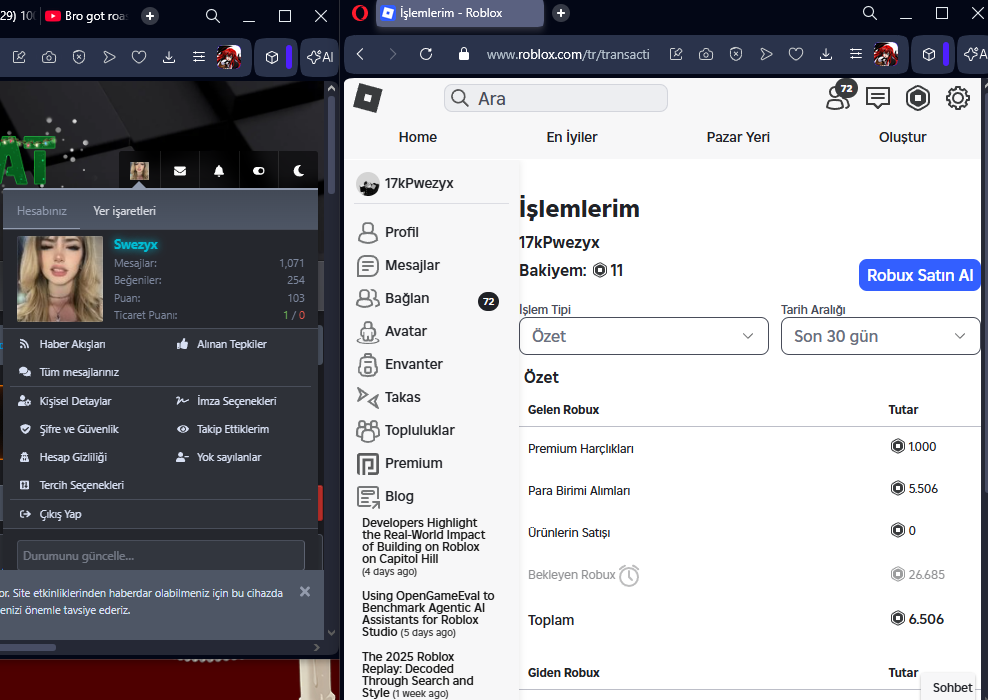Switch to Hesabınız tab in forum menu
988x700 pixels.
(42, 211)
